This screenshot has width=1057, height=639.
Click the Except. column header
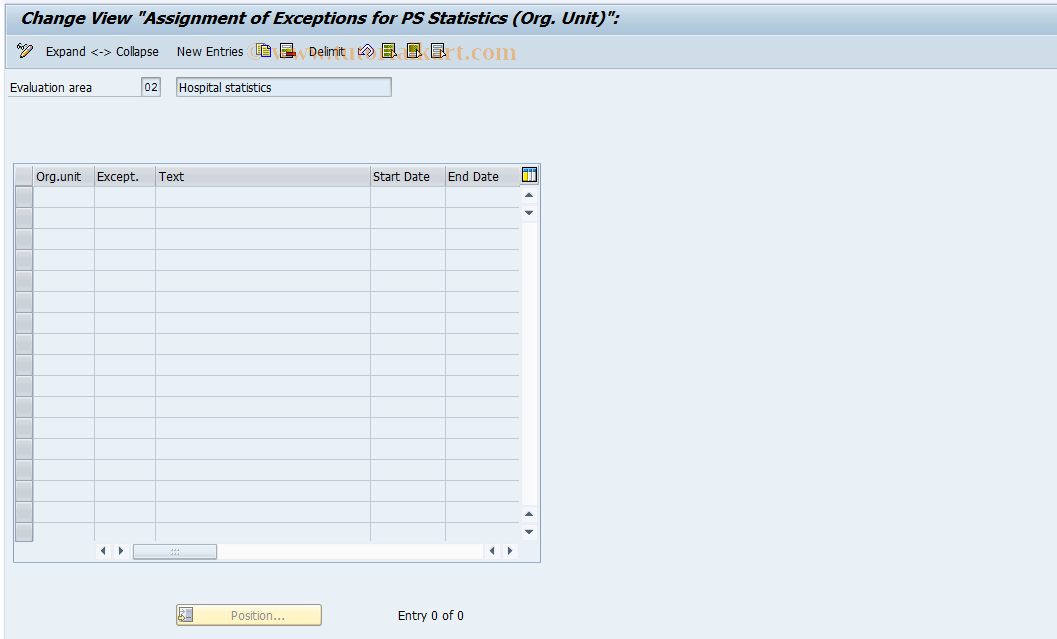(125, 177)
